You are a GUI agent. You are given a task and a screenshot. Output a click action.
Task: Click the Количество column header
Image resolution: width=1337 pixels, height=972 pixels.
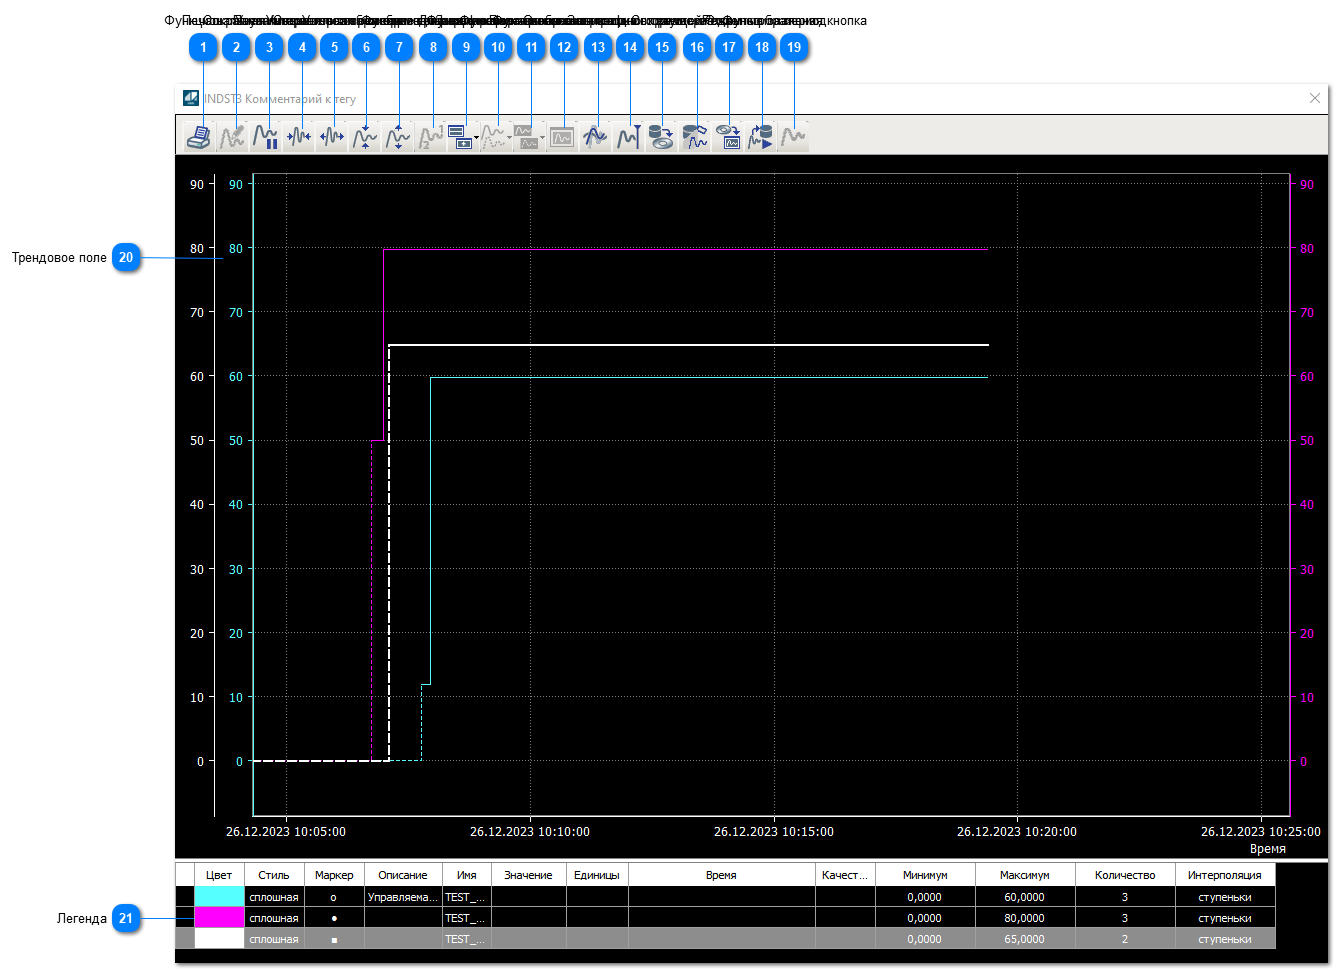1125,875
